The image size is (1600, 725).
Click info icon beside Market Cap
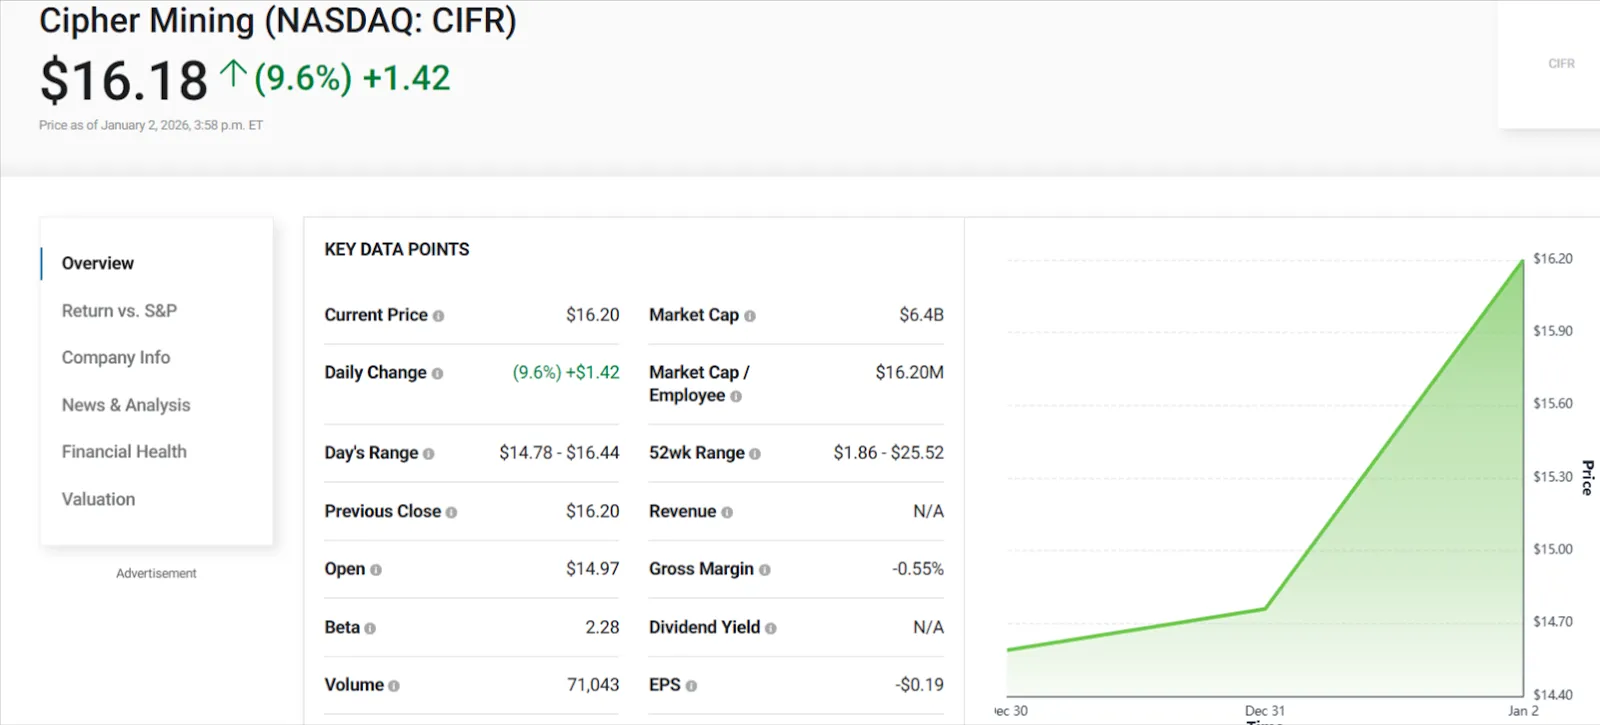click(750, 316)
